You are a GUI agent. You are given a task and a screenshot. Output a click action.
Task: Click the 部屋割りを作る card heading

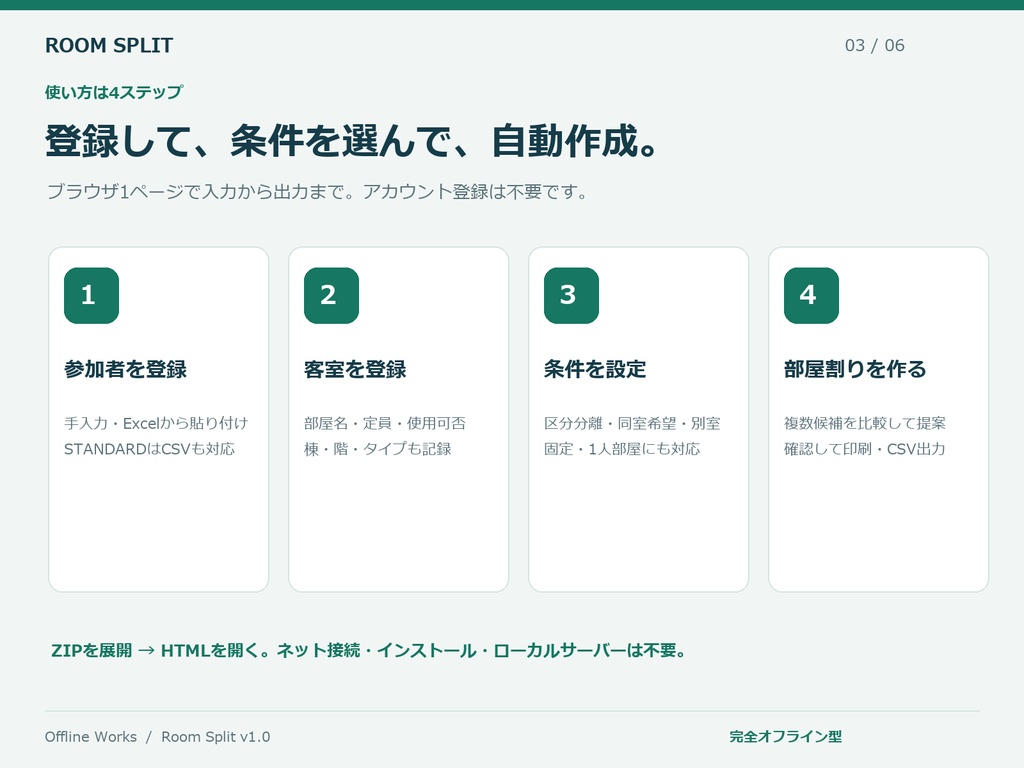(x=855, y=369)
